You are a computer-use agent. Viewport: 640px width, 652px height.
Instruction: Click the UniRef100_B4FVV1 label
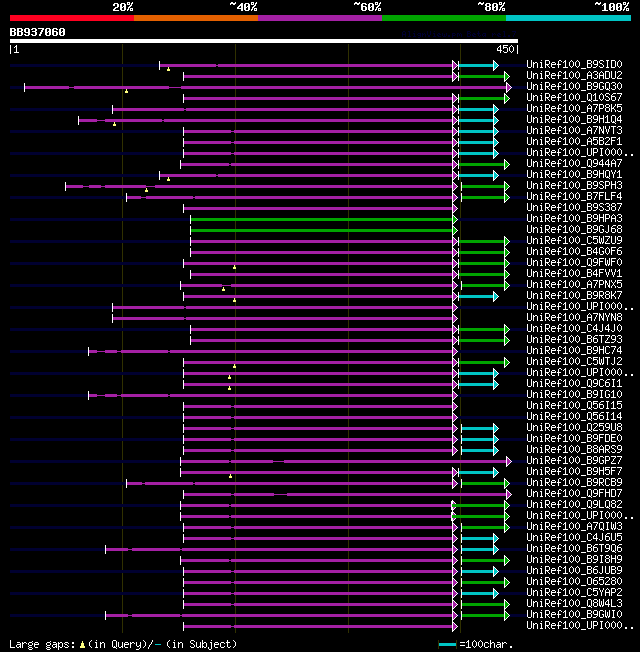coord(574,274)
